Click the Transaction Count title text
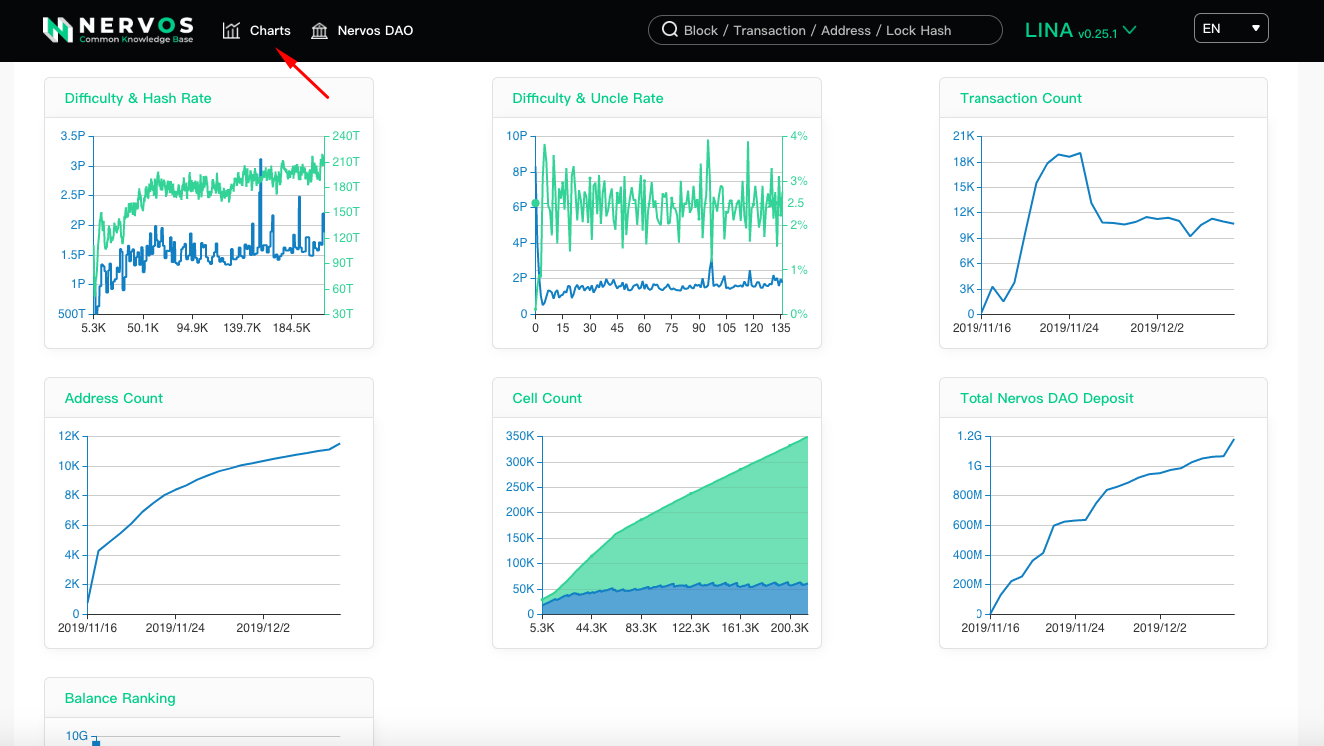The image size is (1324, 746). pos(1021,98)
